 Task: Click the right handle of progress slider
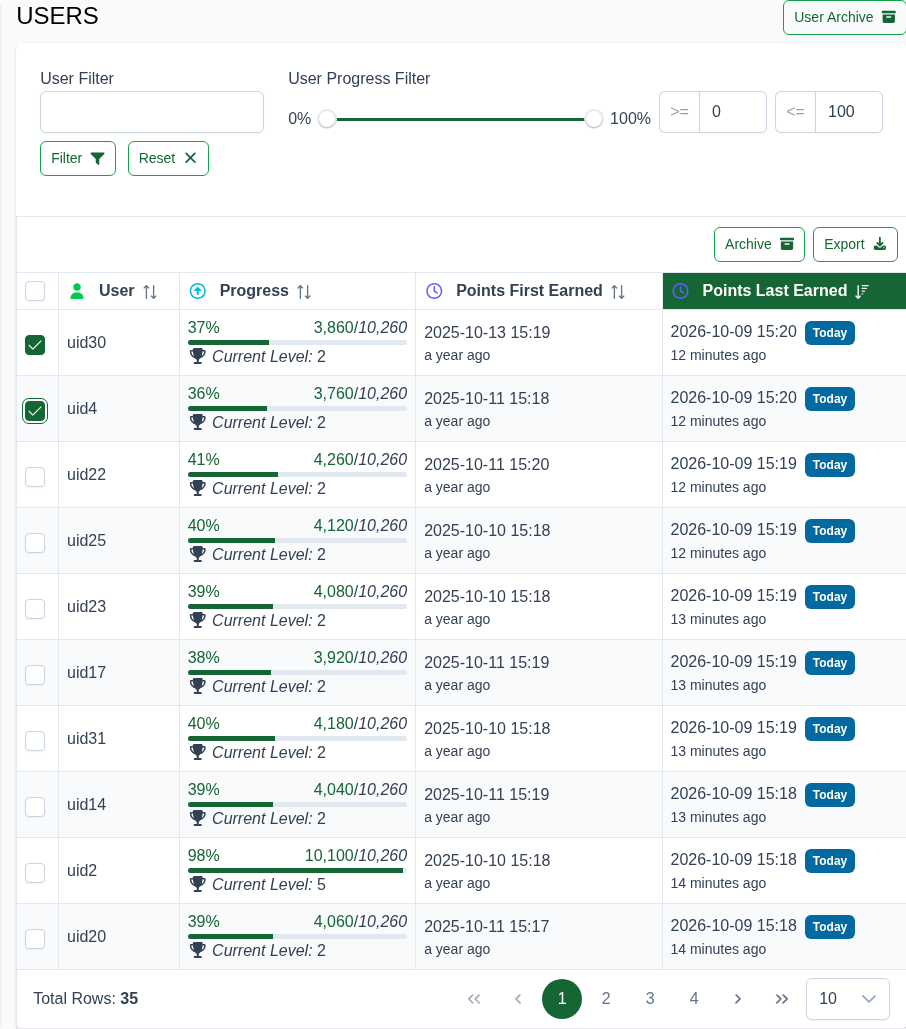[x=594, y=119]
